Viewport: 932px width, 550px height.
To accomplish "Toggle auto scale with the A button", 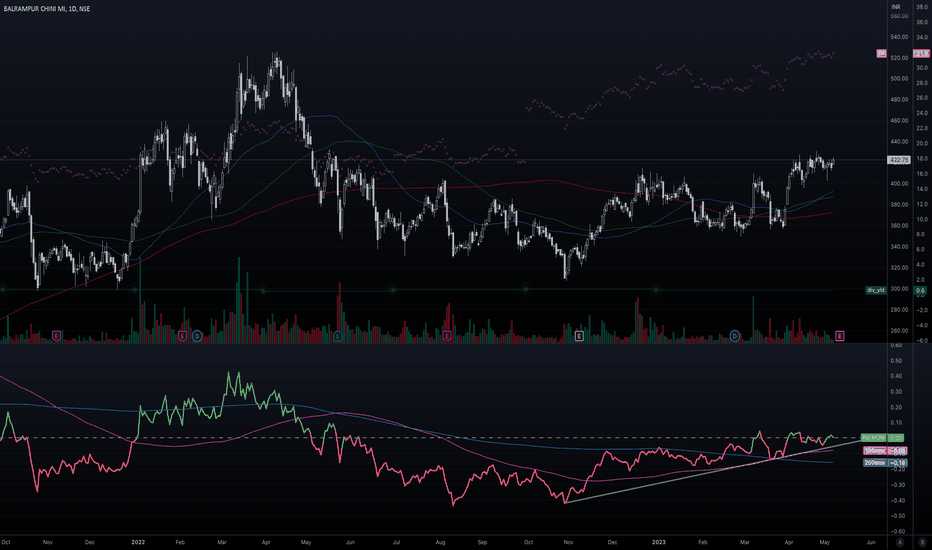I will [900, 542].
